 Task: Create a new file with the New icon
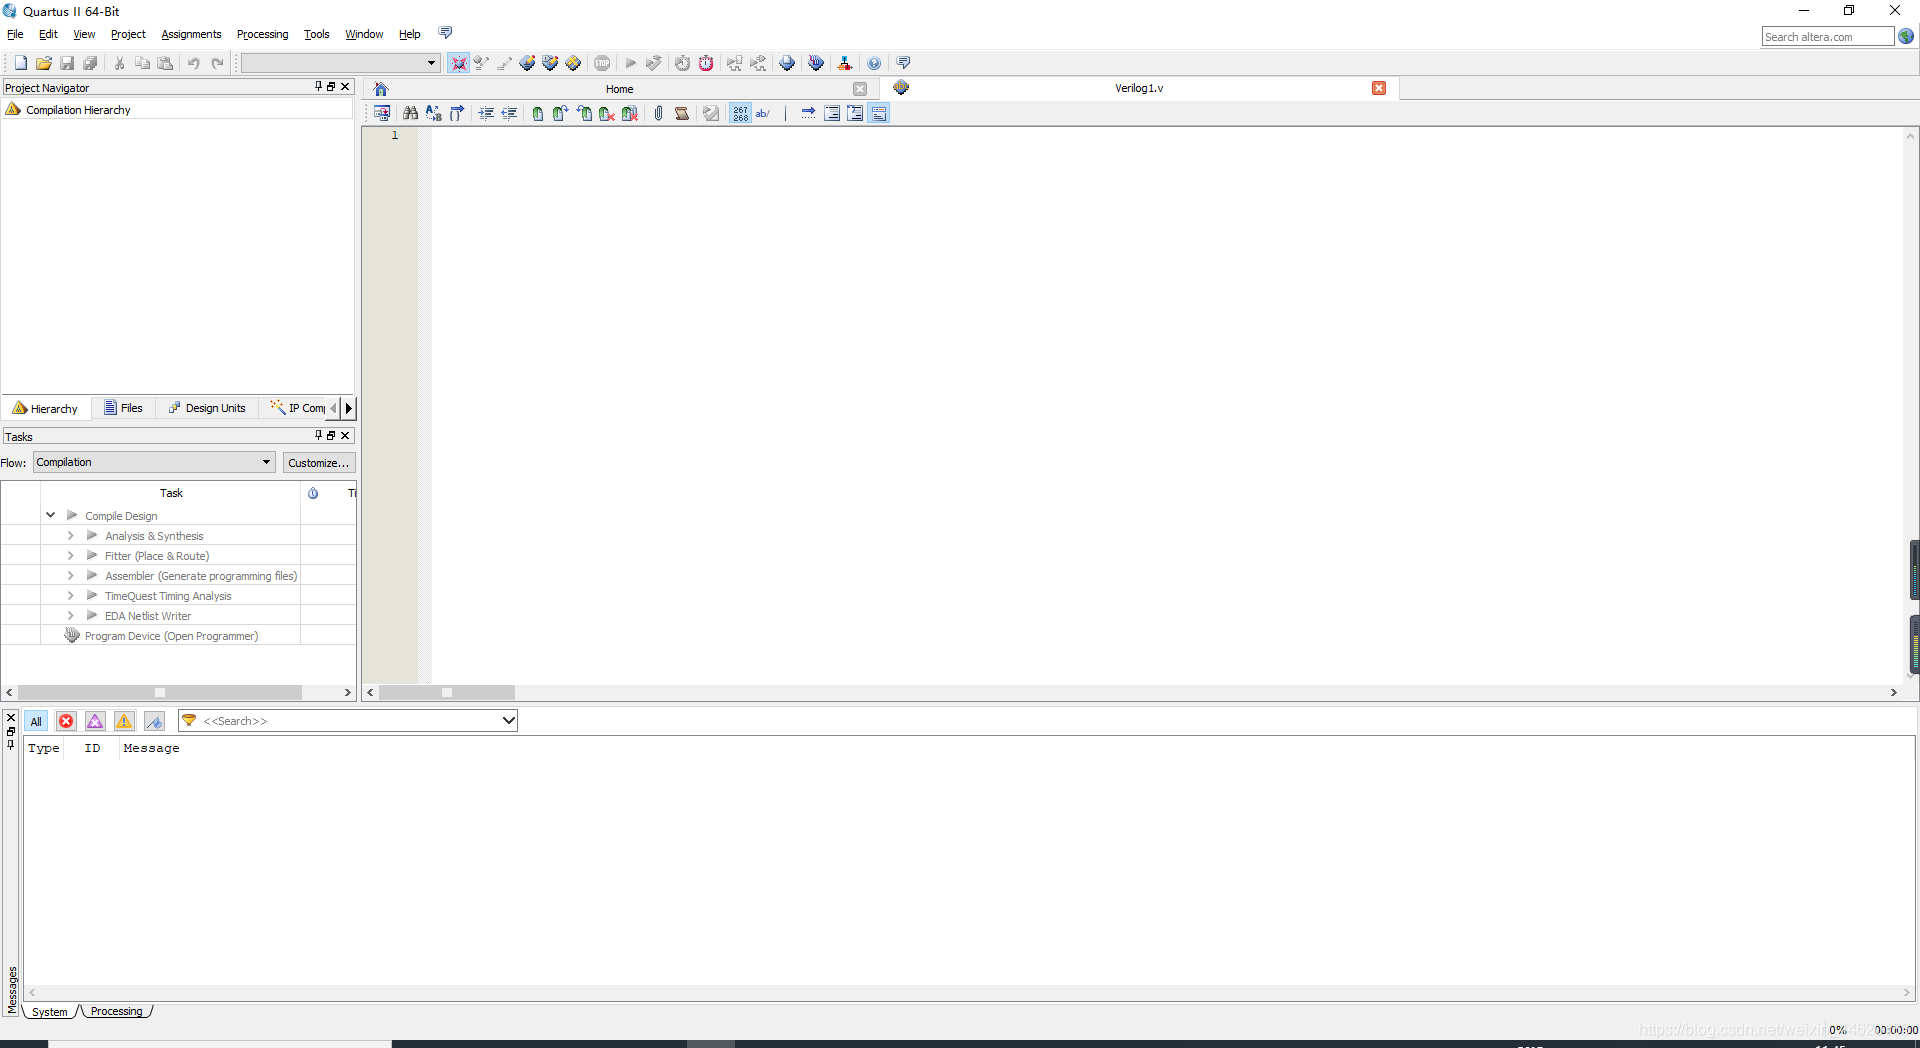(x=20, y=63)
